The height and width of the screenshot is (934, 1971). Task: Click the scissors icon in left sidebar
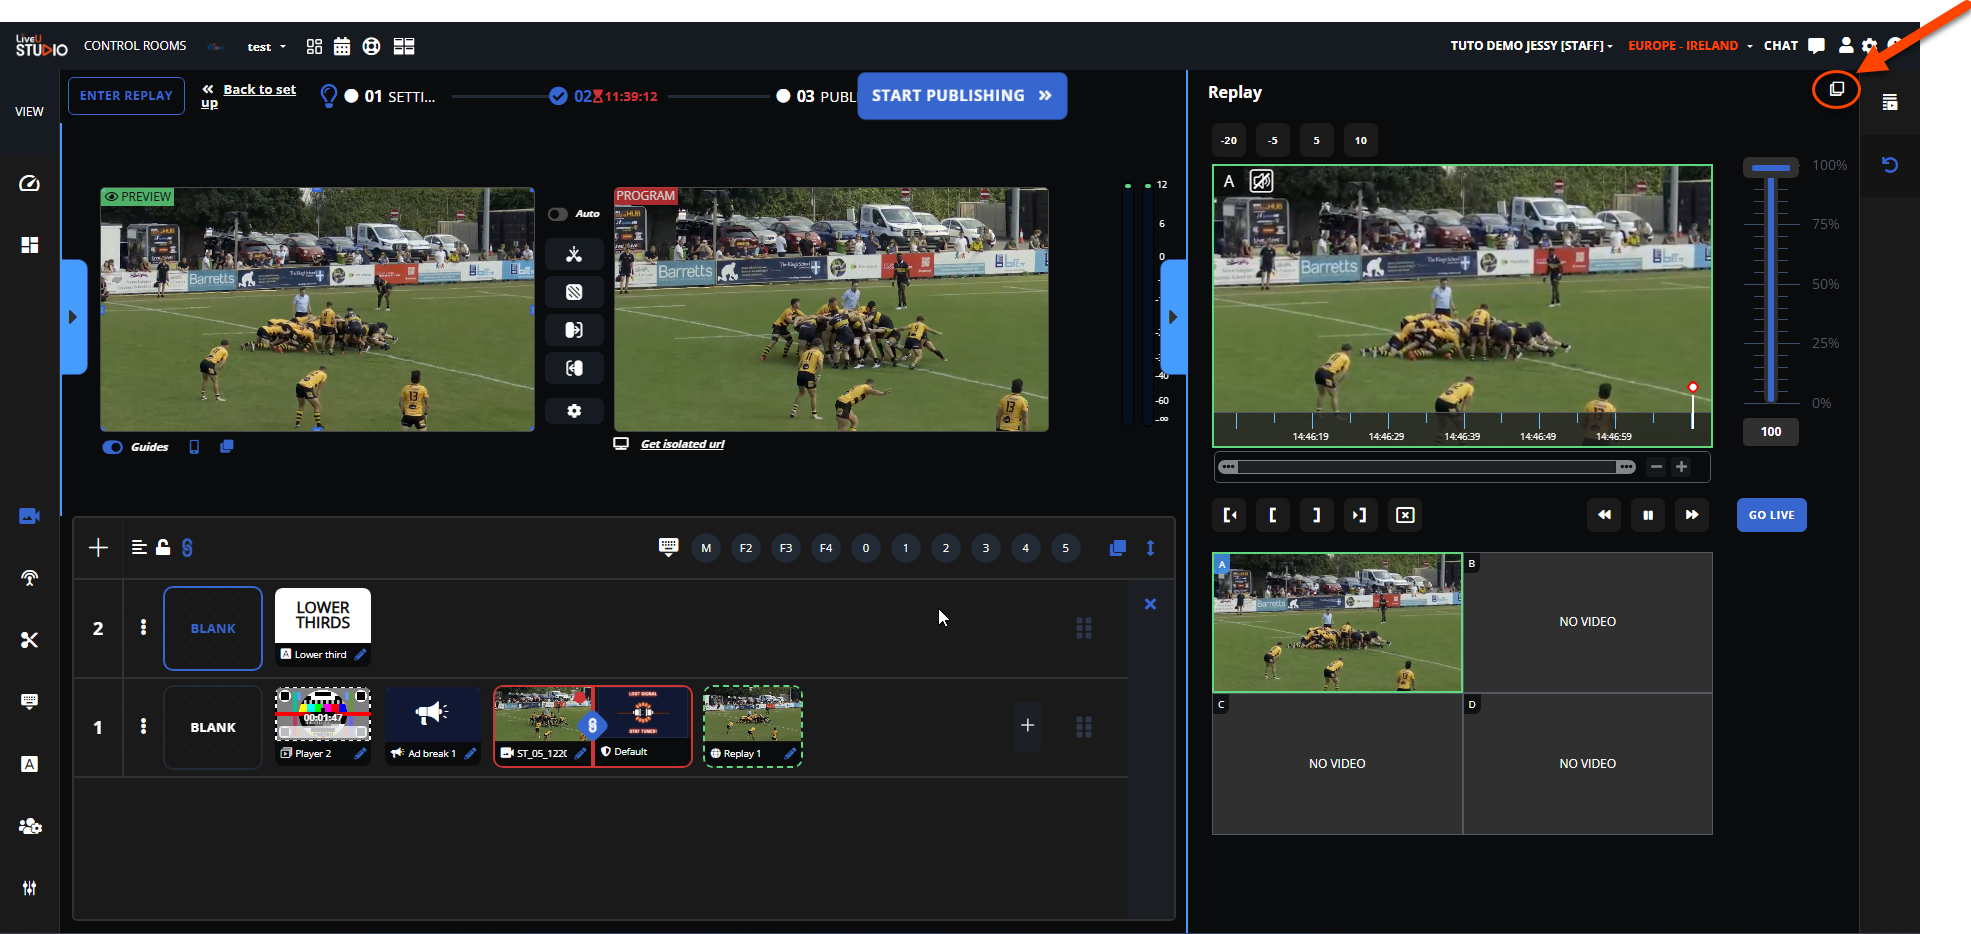point(29,640)
